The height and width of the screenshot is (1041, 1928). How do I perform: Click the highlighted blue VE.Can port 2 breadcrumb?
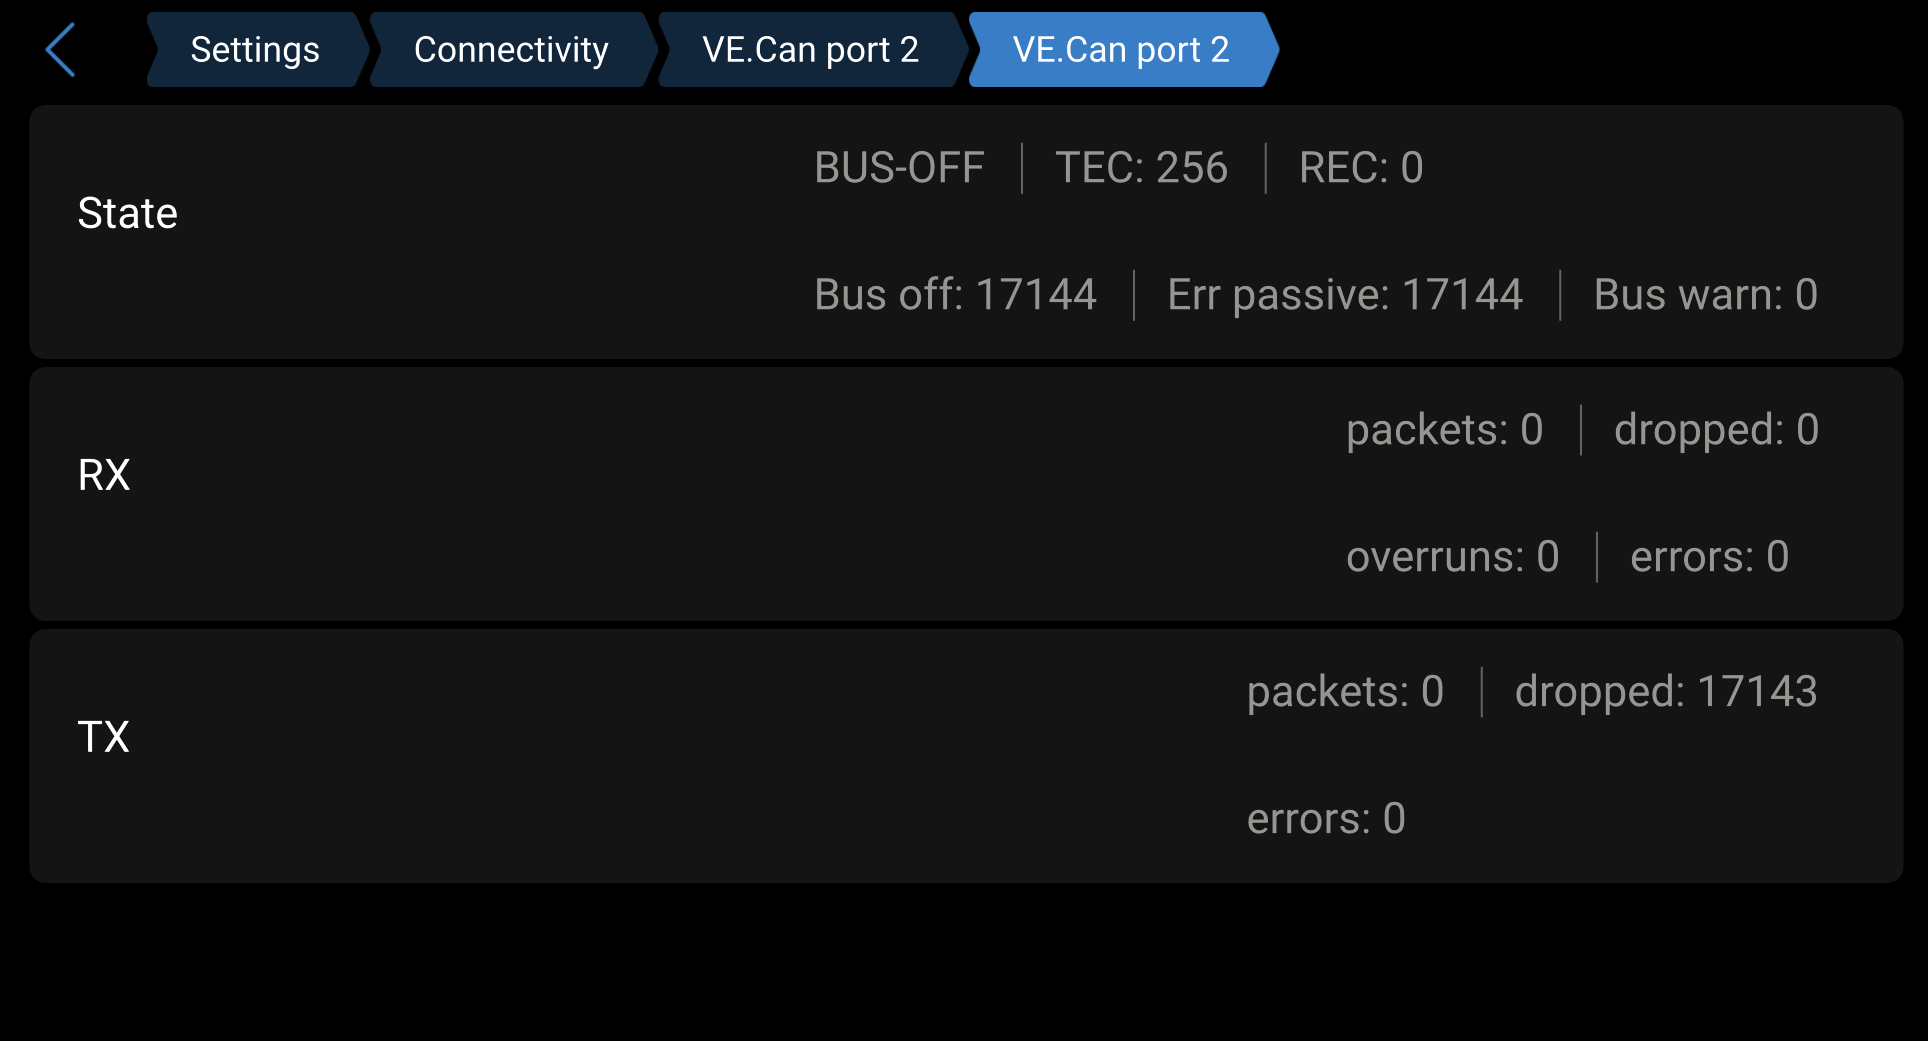pyautogui.click(x=1121, y=50)
